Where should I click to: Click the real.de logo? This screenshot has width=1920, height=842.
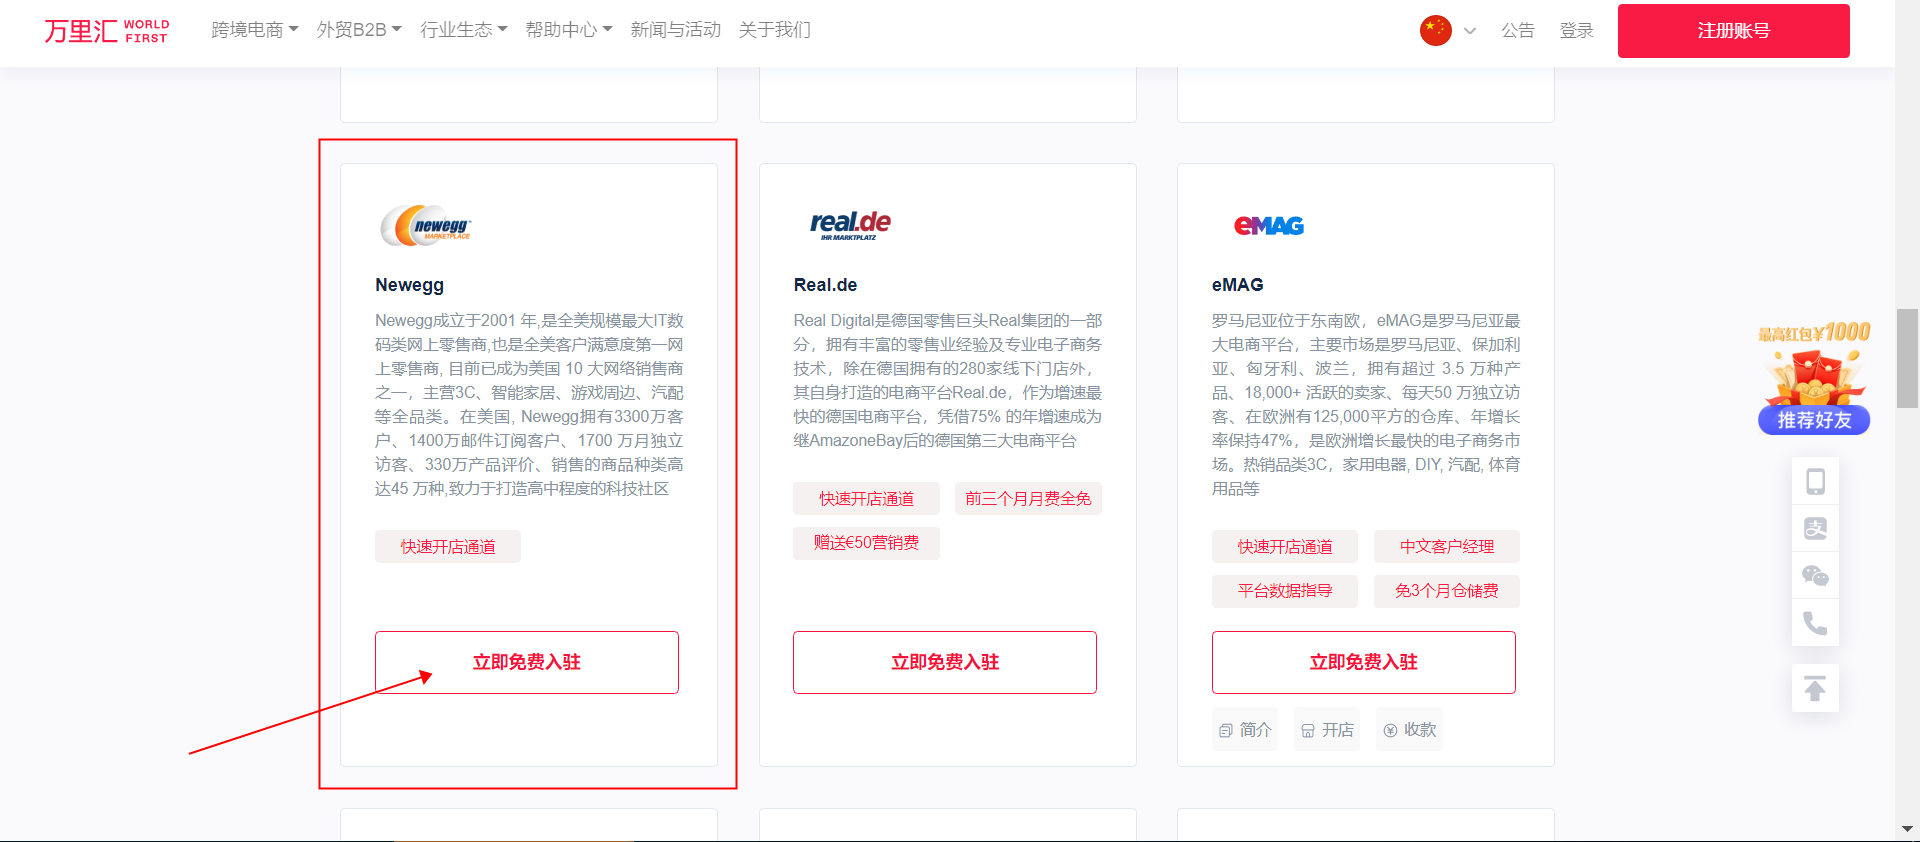pos(850,225)
